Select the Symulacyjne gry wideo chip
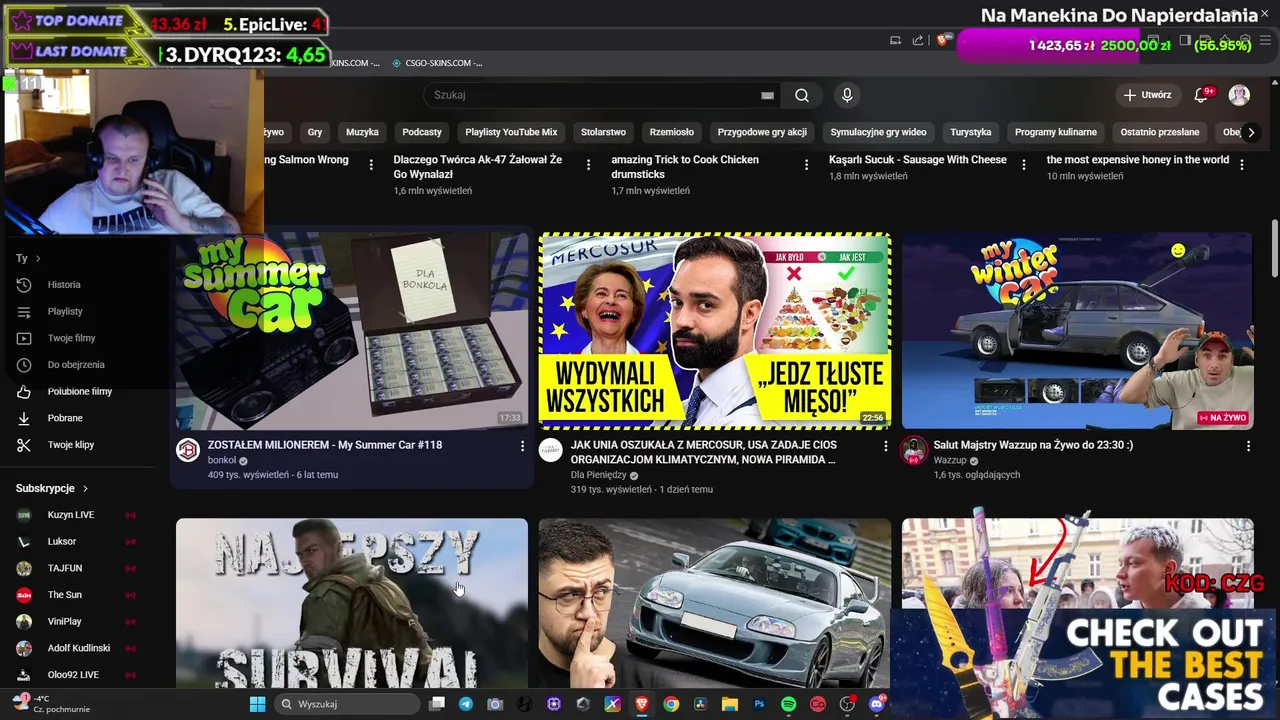The height and width of the screenshot is (720, 1280). [x=878, y=132]
